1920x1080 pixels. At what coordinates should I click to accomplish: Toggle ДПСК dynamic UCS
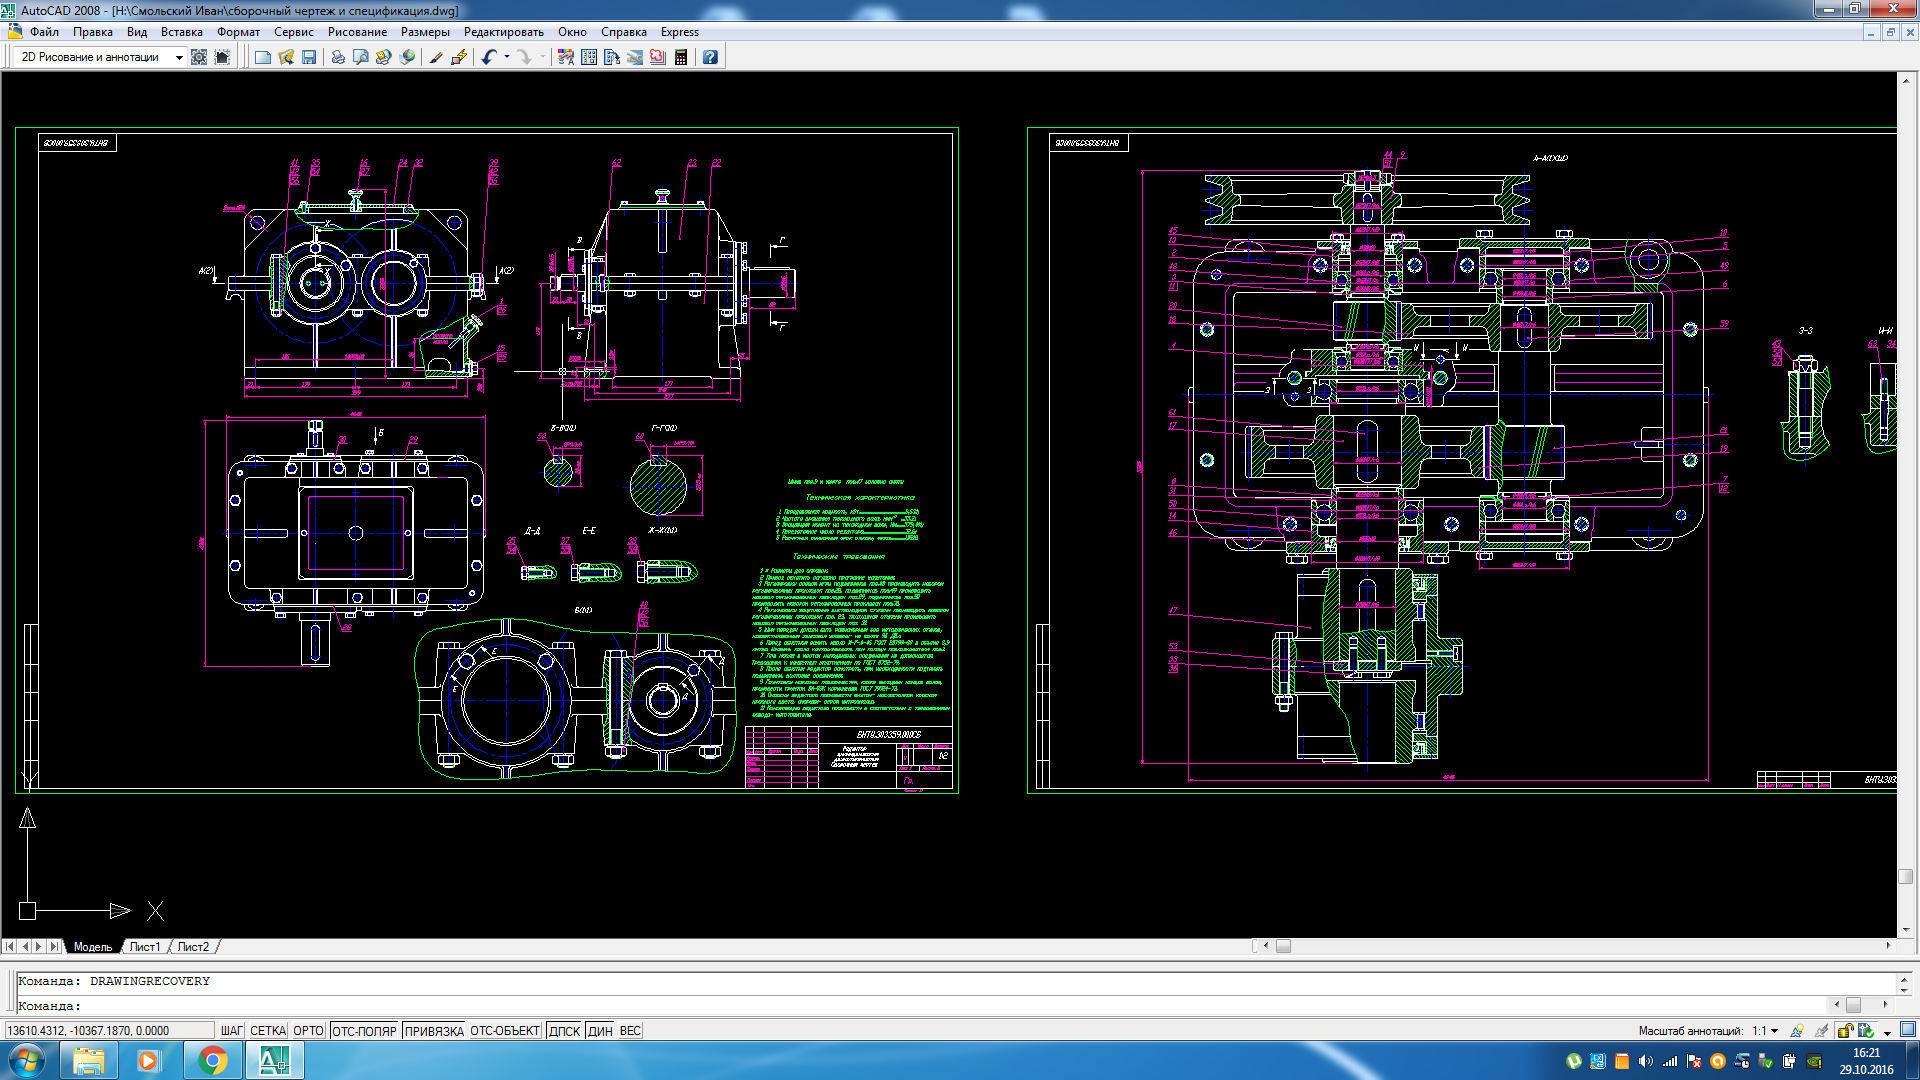point(565,1031)
